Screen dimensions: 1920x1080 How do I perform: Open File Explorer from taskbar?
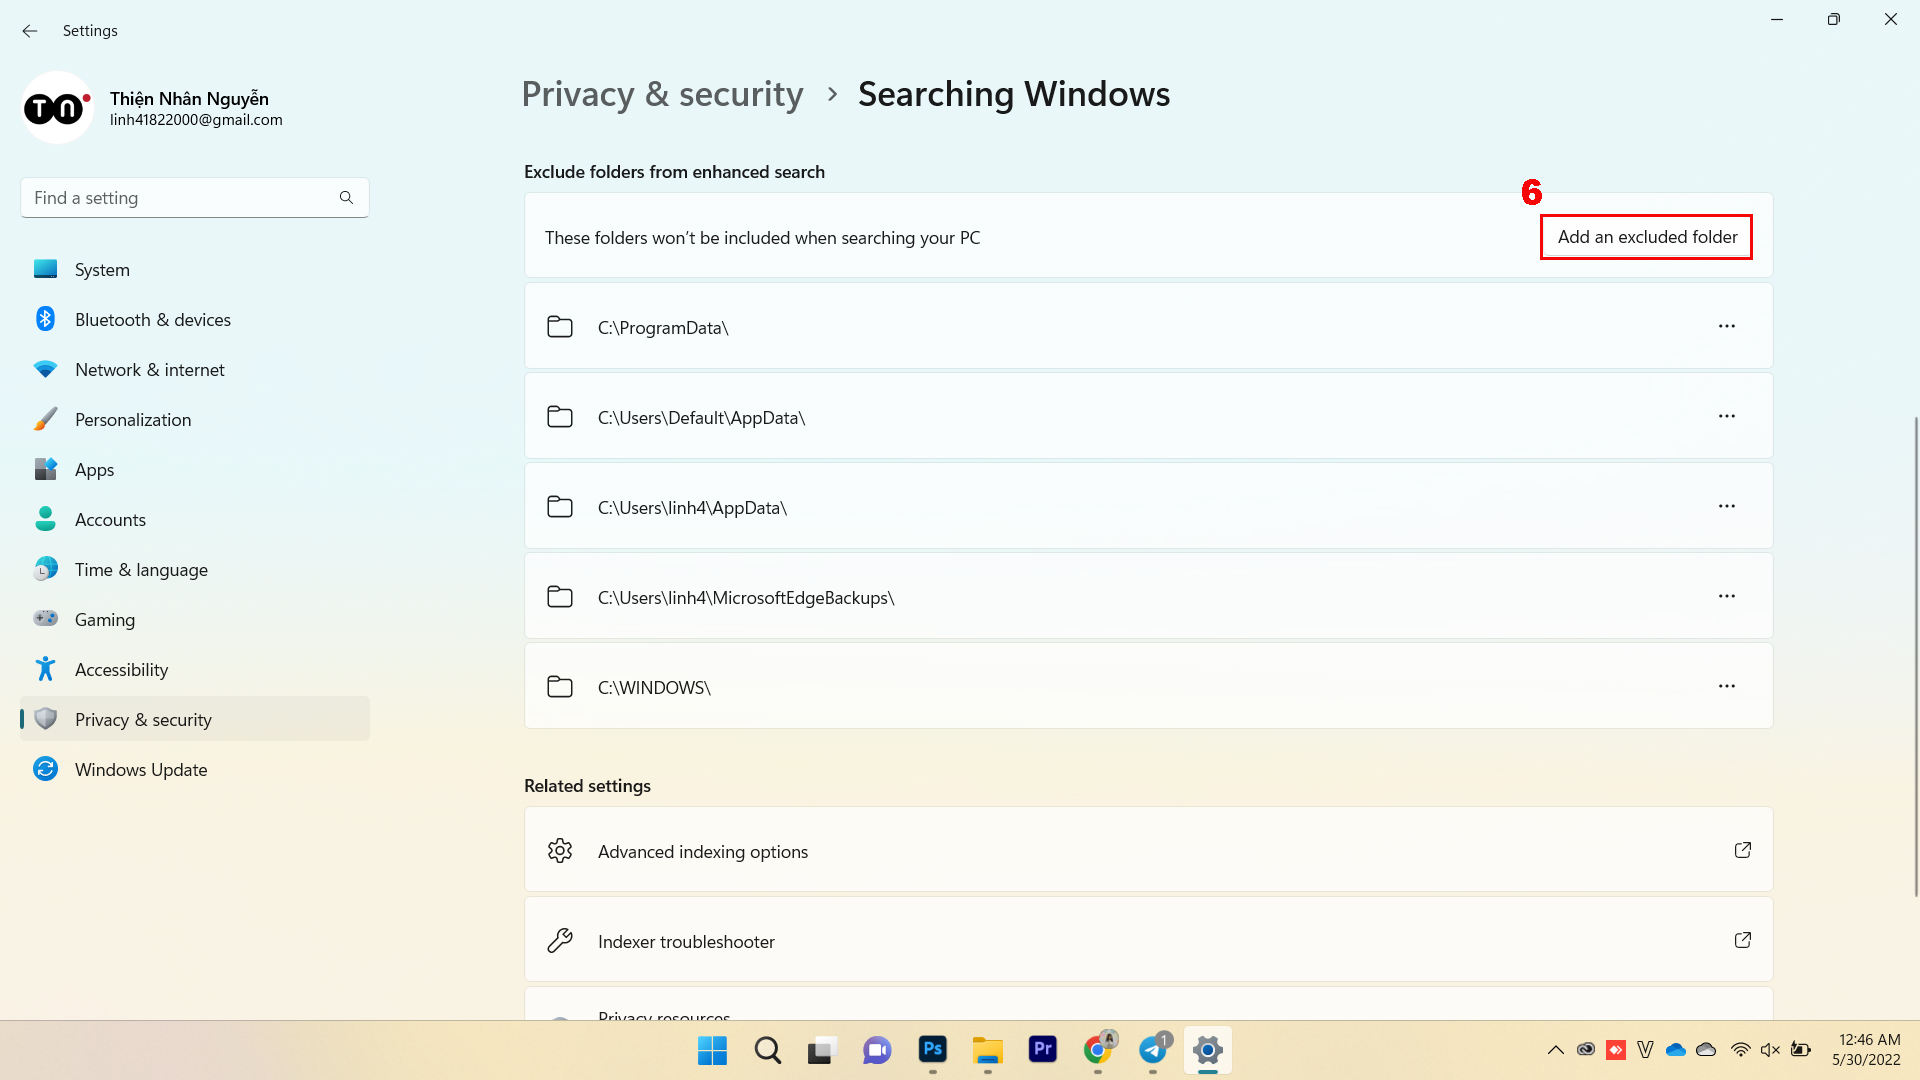(x=988, y=1050)
